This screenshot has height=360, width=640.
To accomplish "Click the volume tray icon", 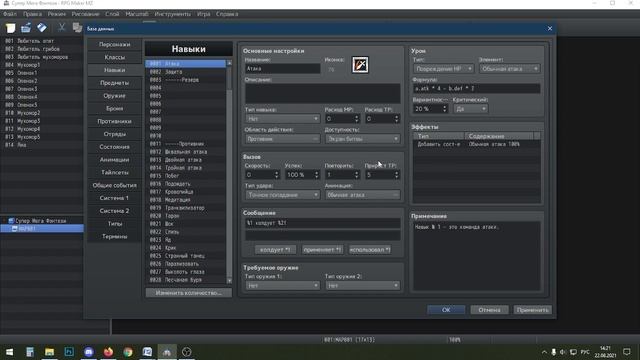I will [x=563, y=352].
